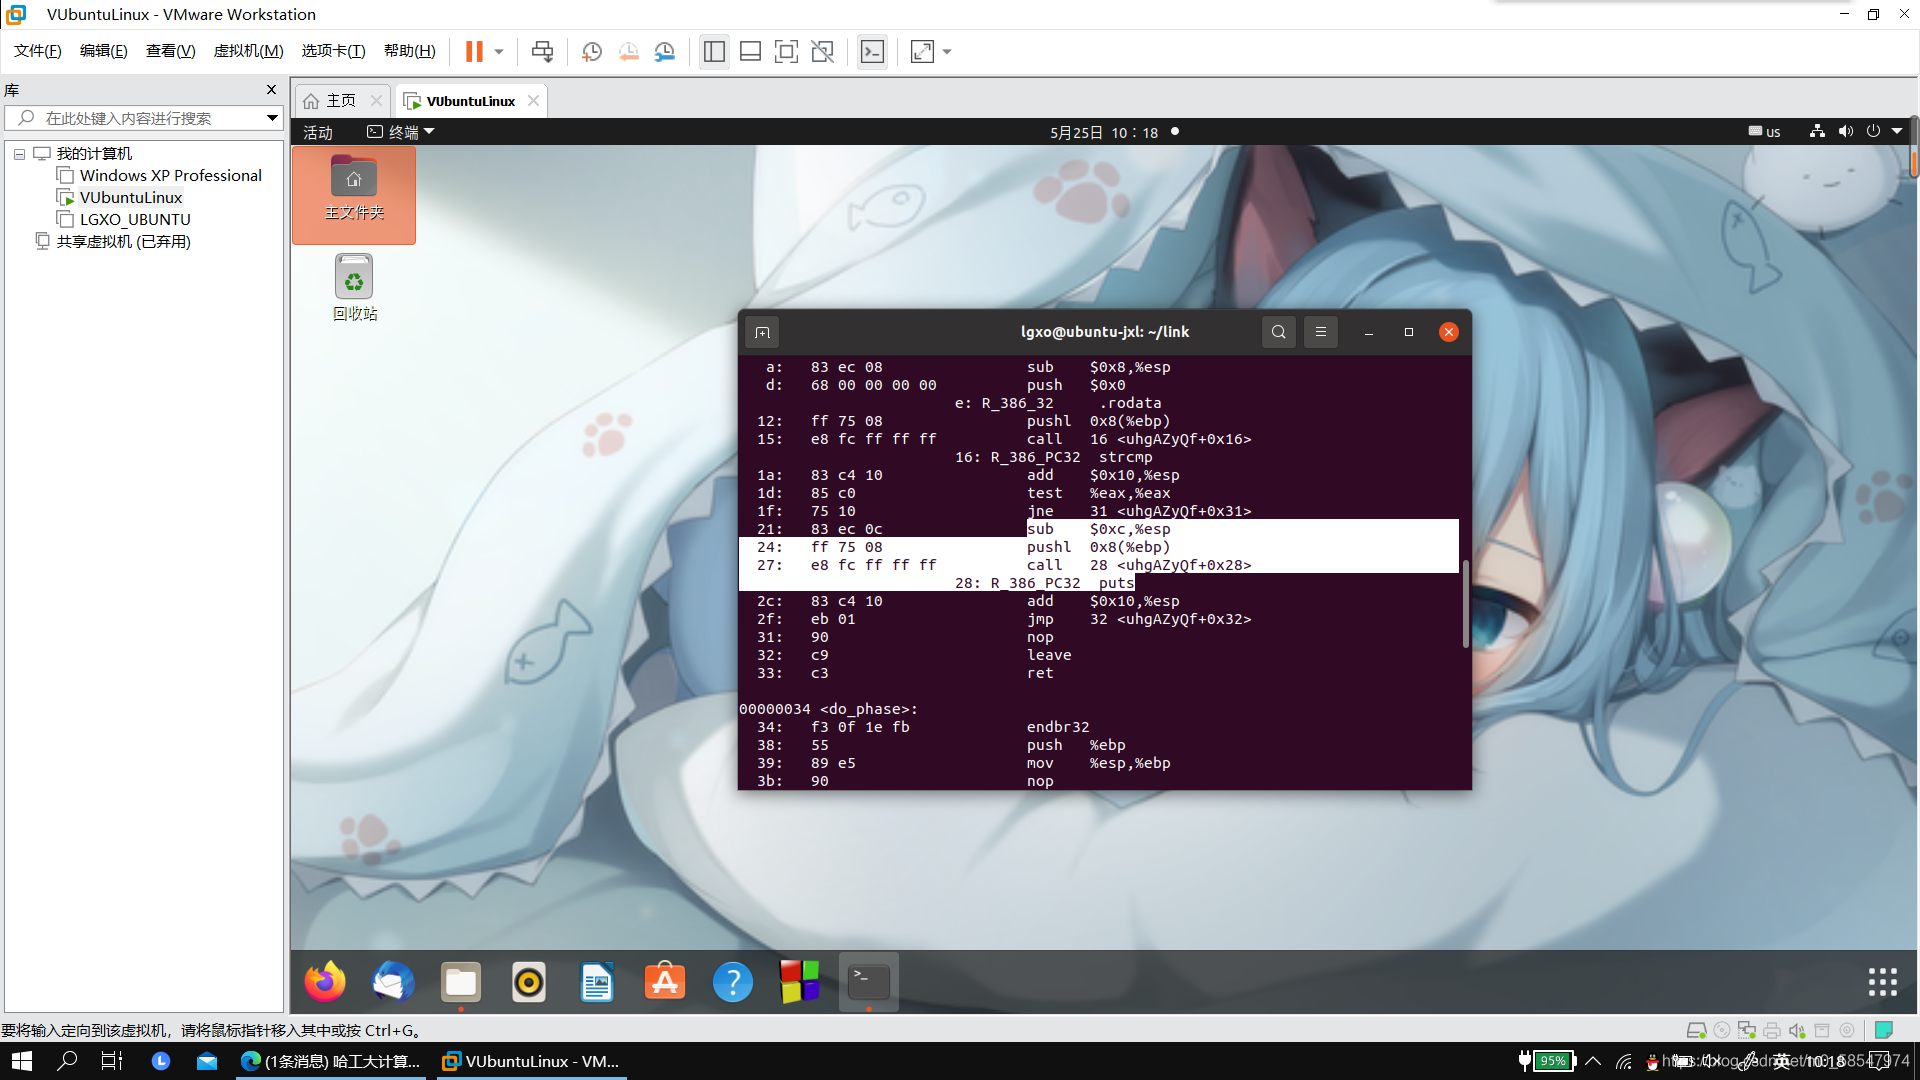The height and width of the screenshot is (1080, 1920).
Task: Toggle the library sidebar view
Action: click(x=714, y=51)
